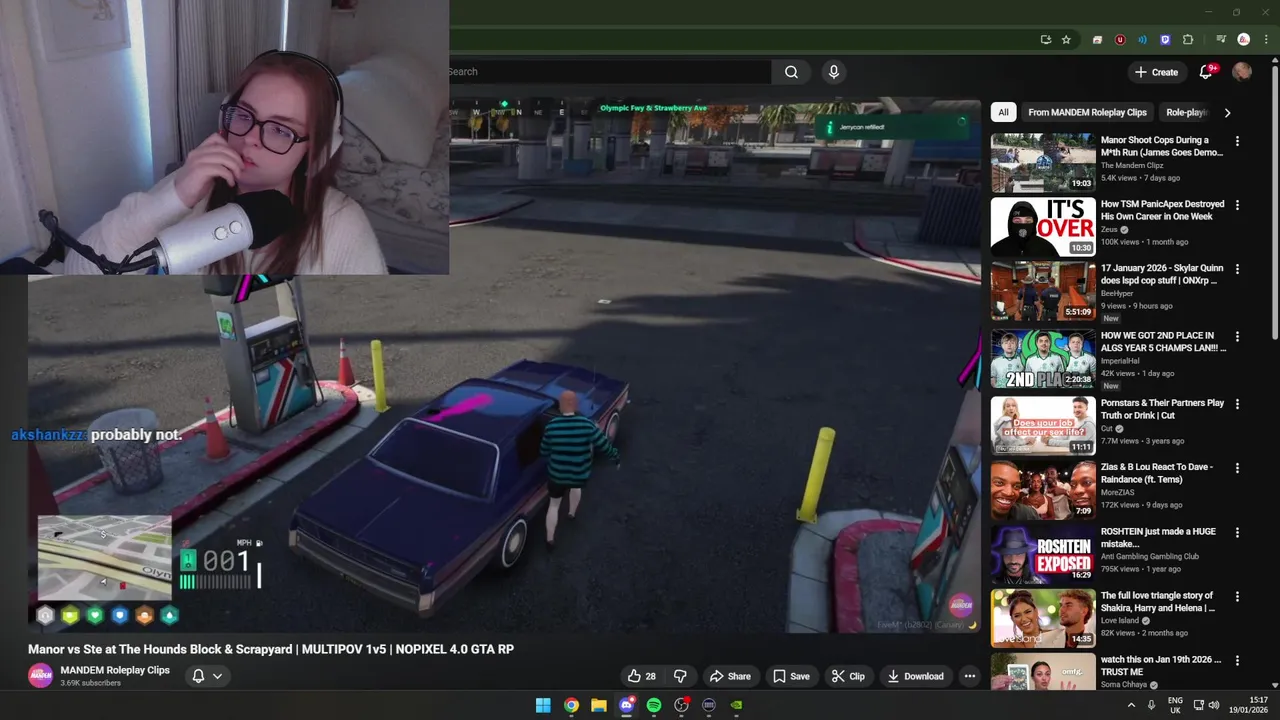Share the video
The image size is (1280, 720).
click(x=729, y=676)
